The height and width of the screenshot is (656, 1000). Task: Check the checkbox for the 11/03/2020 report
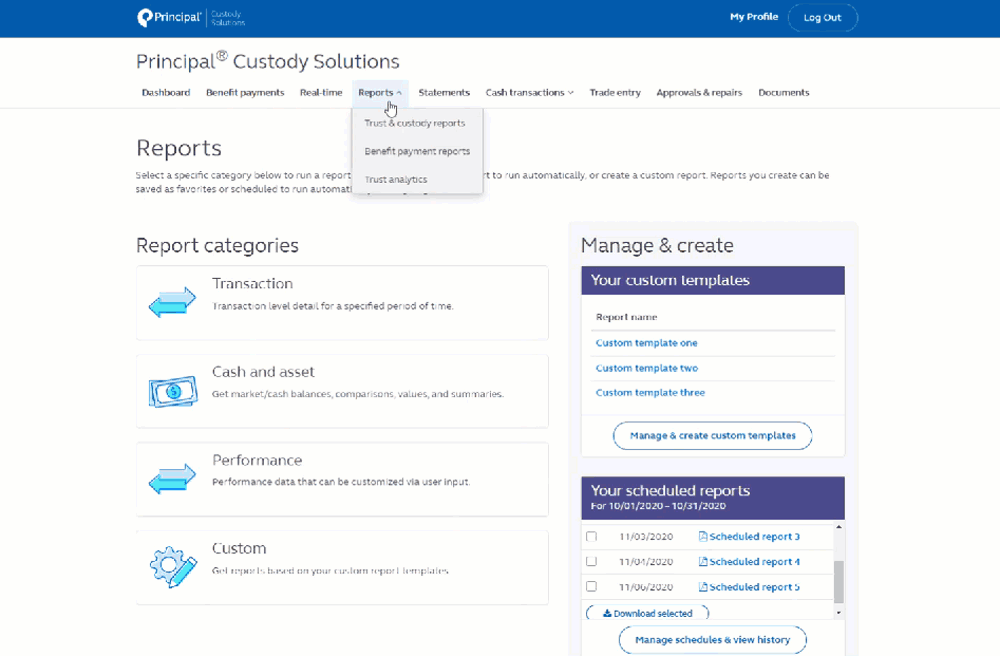[590, 536]
